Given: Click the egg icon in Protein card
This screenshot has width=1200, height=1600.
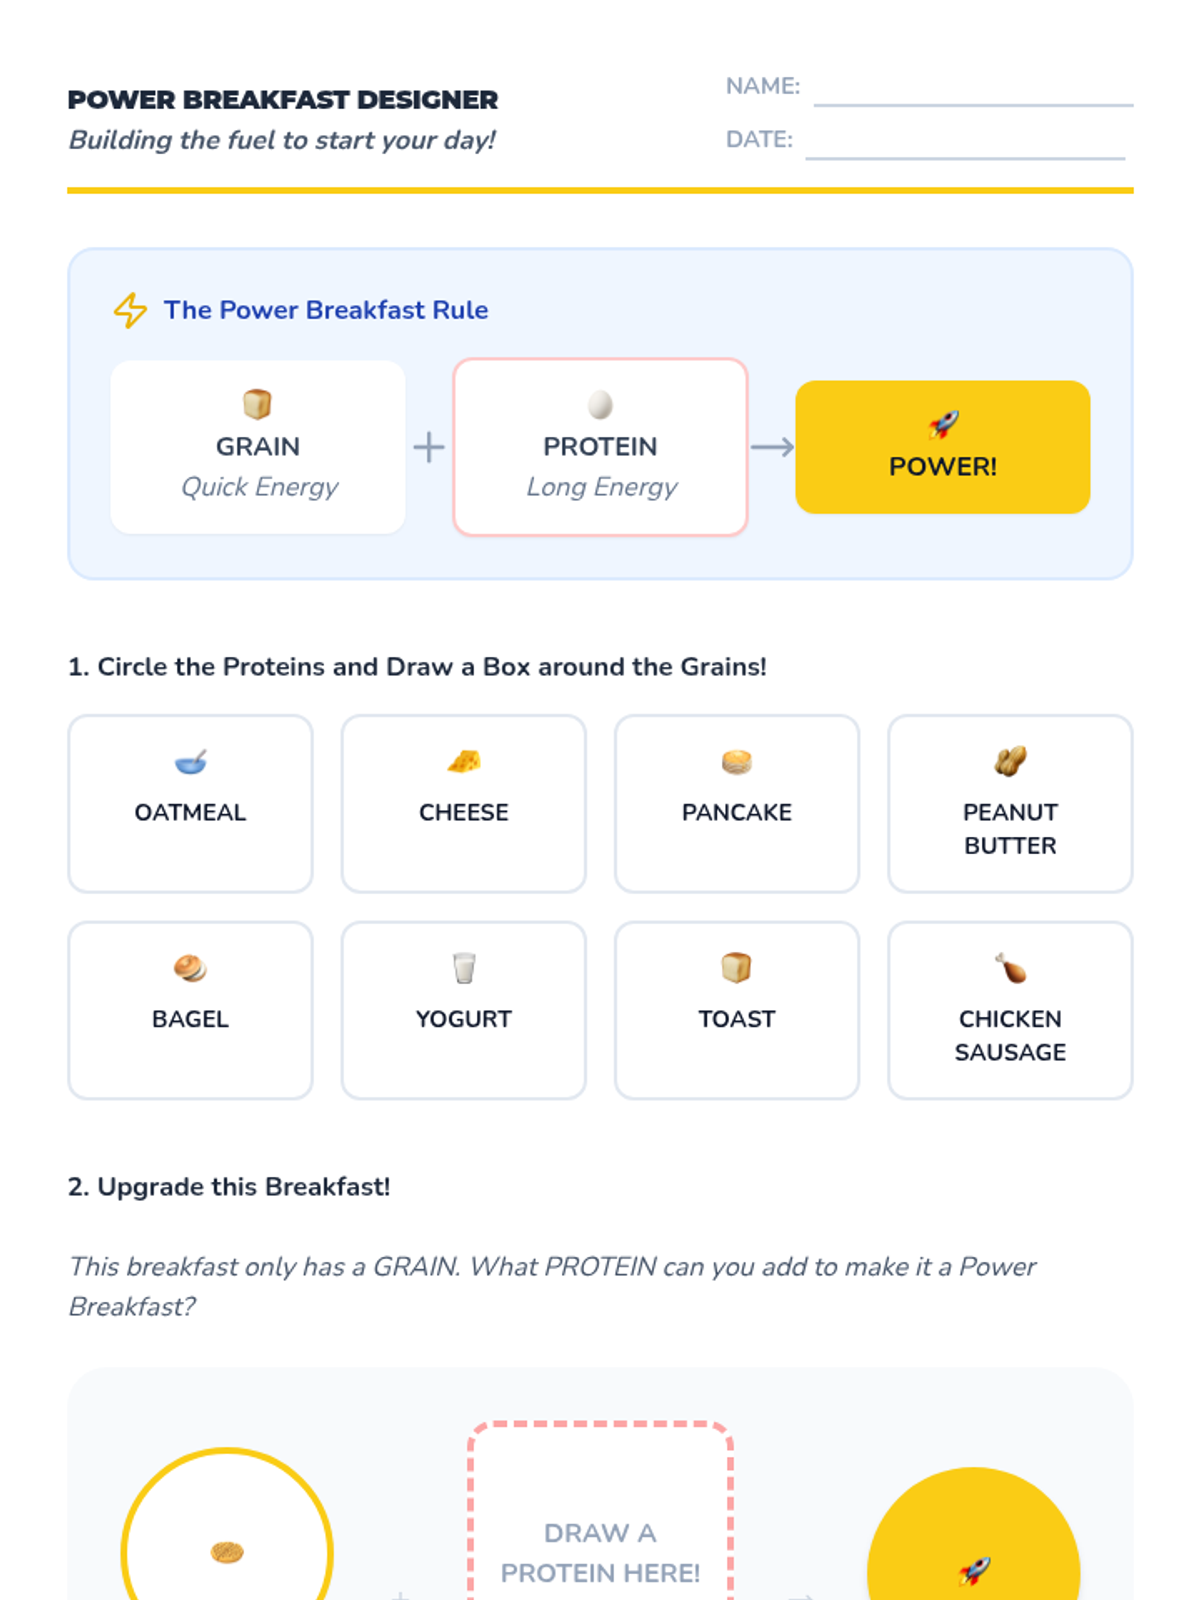Looking at the screenshot, I should pos(600,404).
